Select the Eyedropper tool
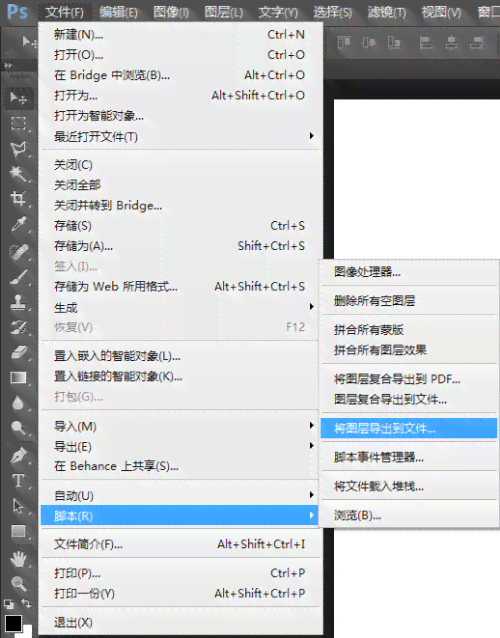This screenshot has width=500, height=638. pos(18,224)
